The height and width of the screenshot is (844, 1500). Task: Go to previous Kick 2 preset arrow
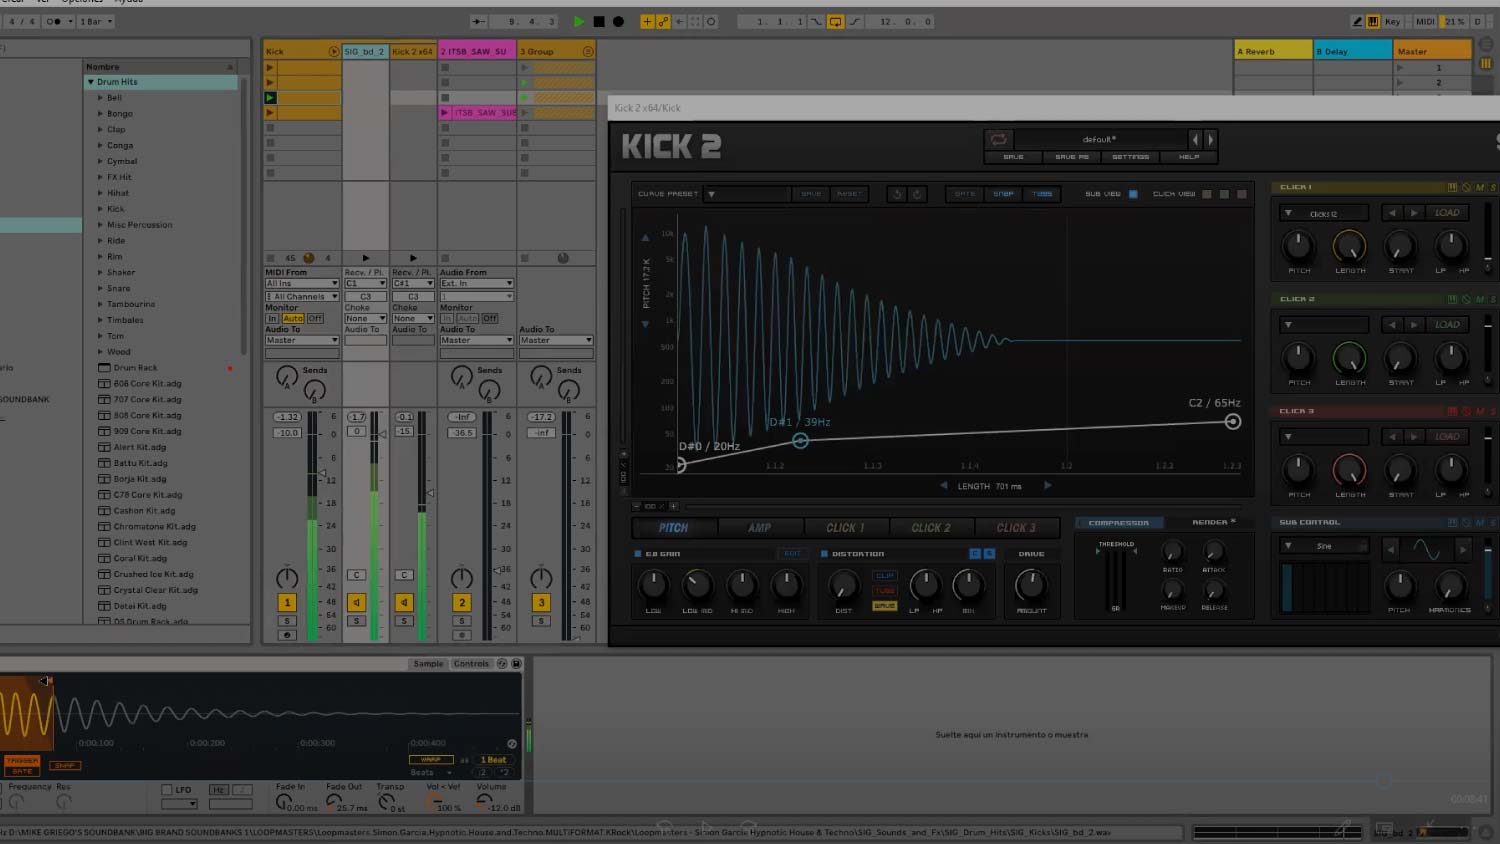coord(1194,140)
